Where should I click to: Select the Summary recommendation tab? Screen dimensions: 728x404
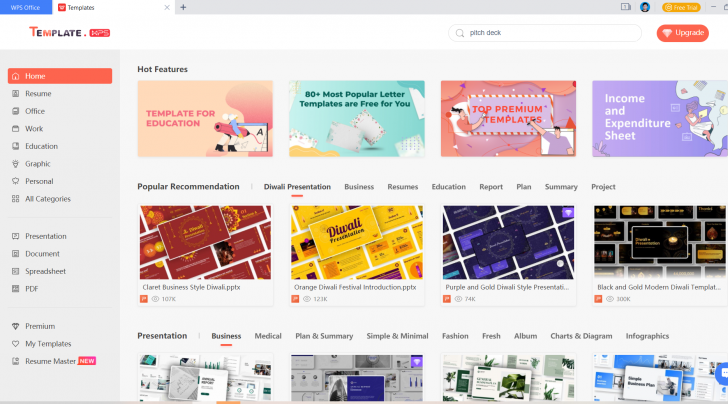(561, 187)
